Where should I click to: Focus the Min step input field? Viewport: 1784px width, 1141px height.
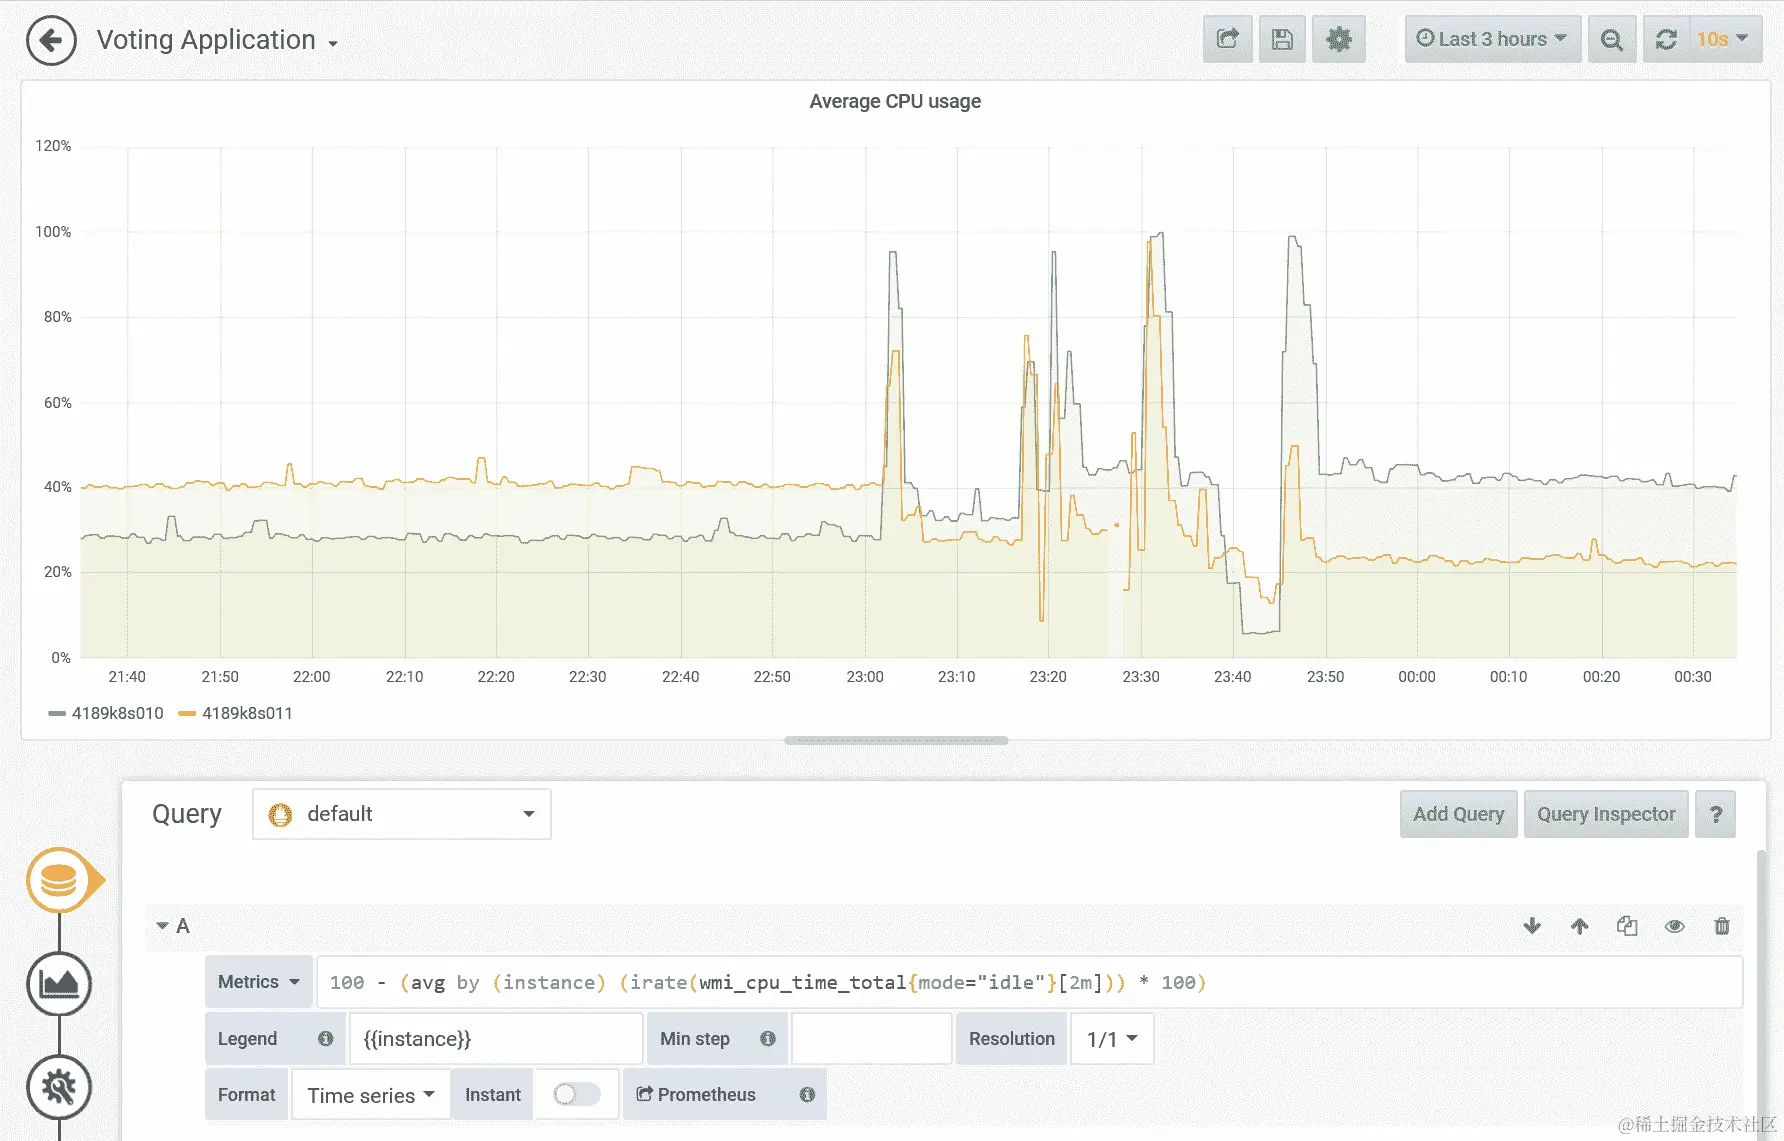tap(871, 1039)
